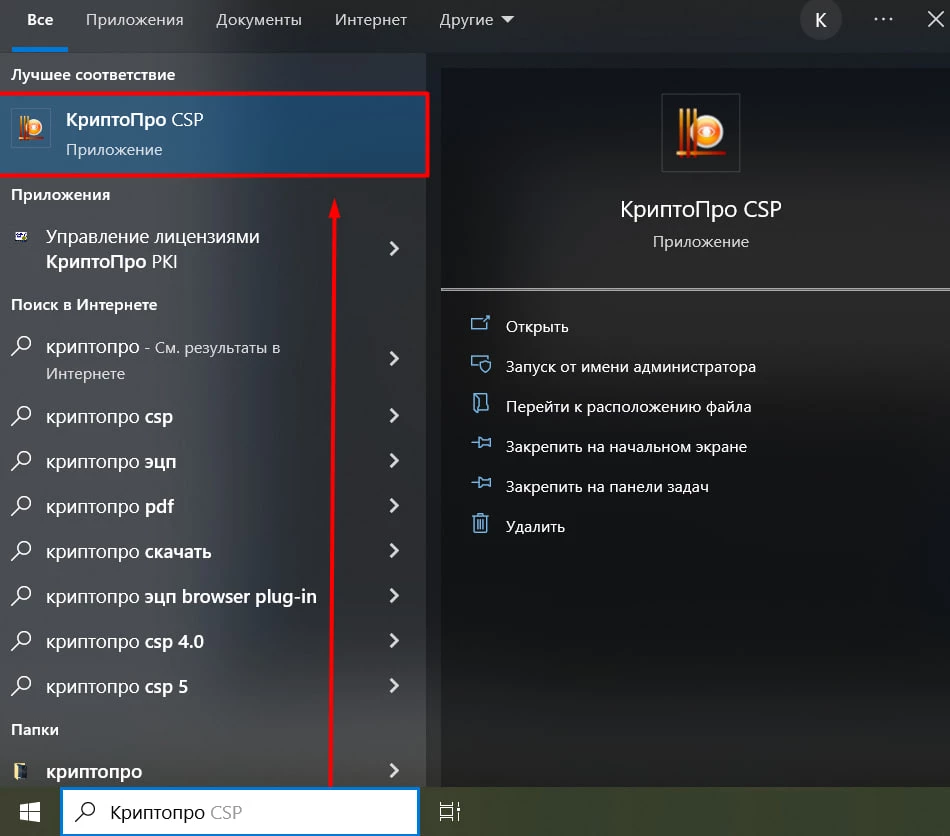The height and width of the screenshot is (836, 950).
Task: Select the криптопро csp 5 suggestion text
Action: click(x=117, y=687)
